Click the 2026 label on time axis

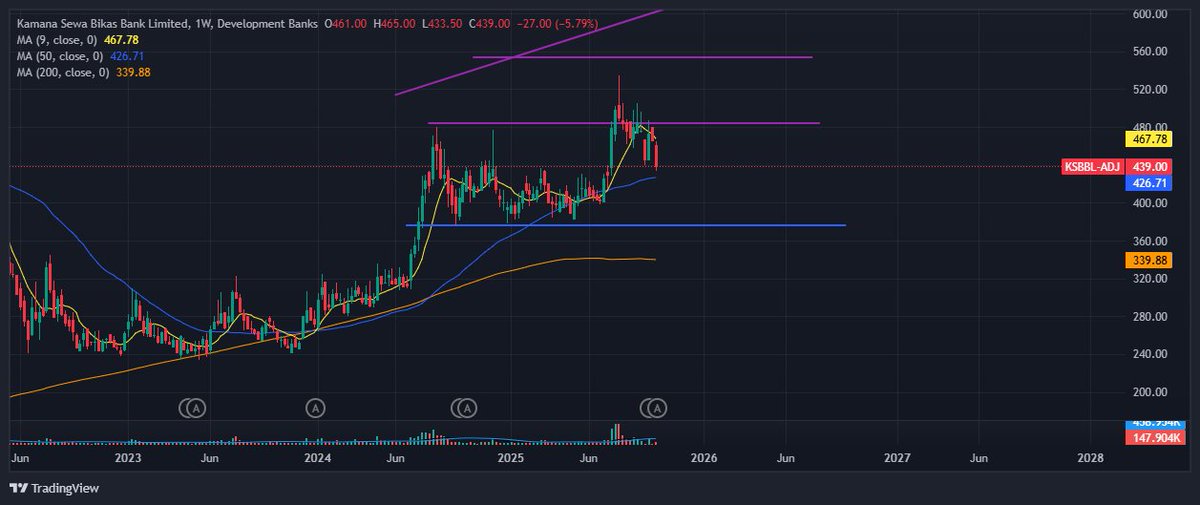(704, 458)
